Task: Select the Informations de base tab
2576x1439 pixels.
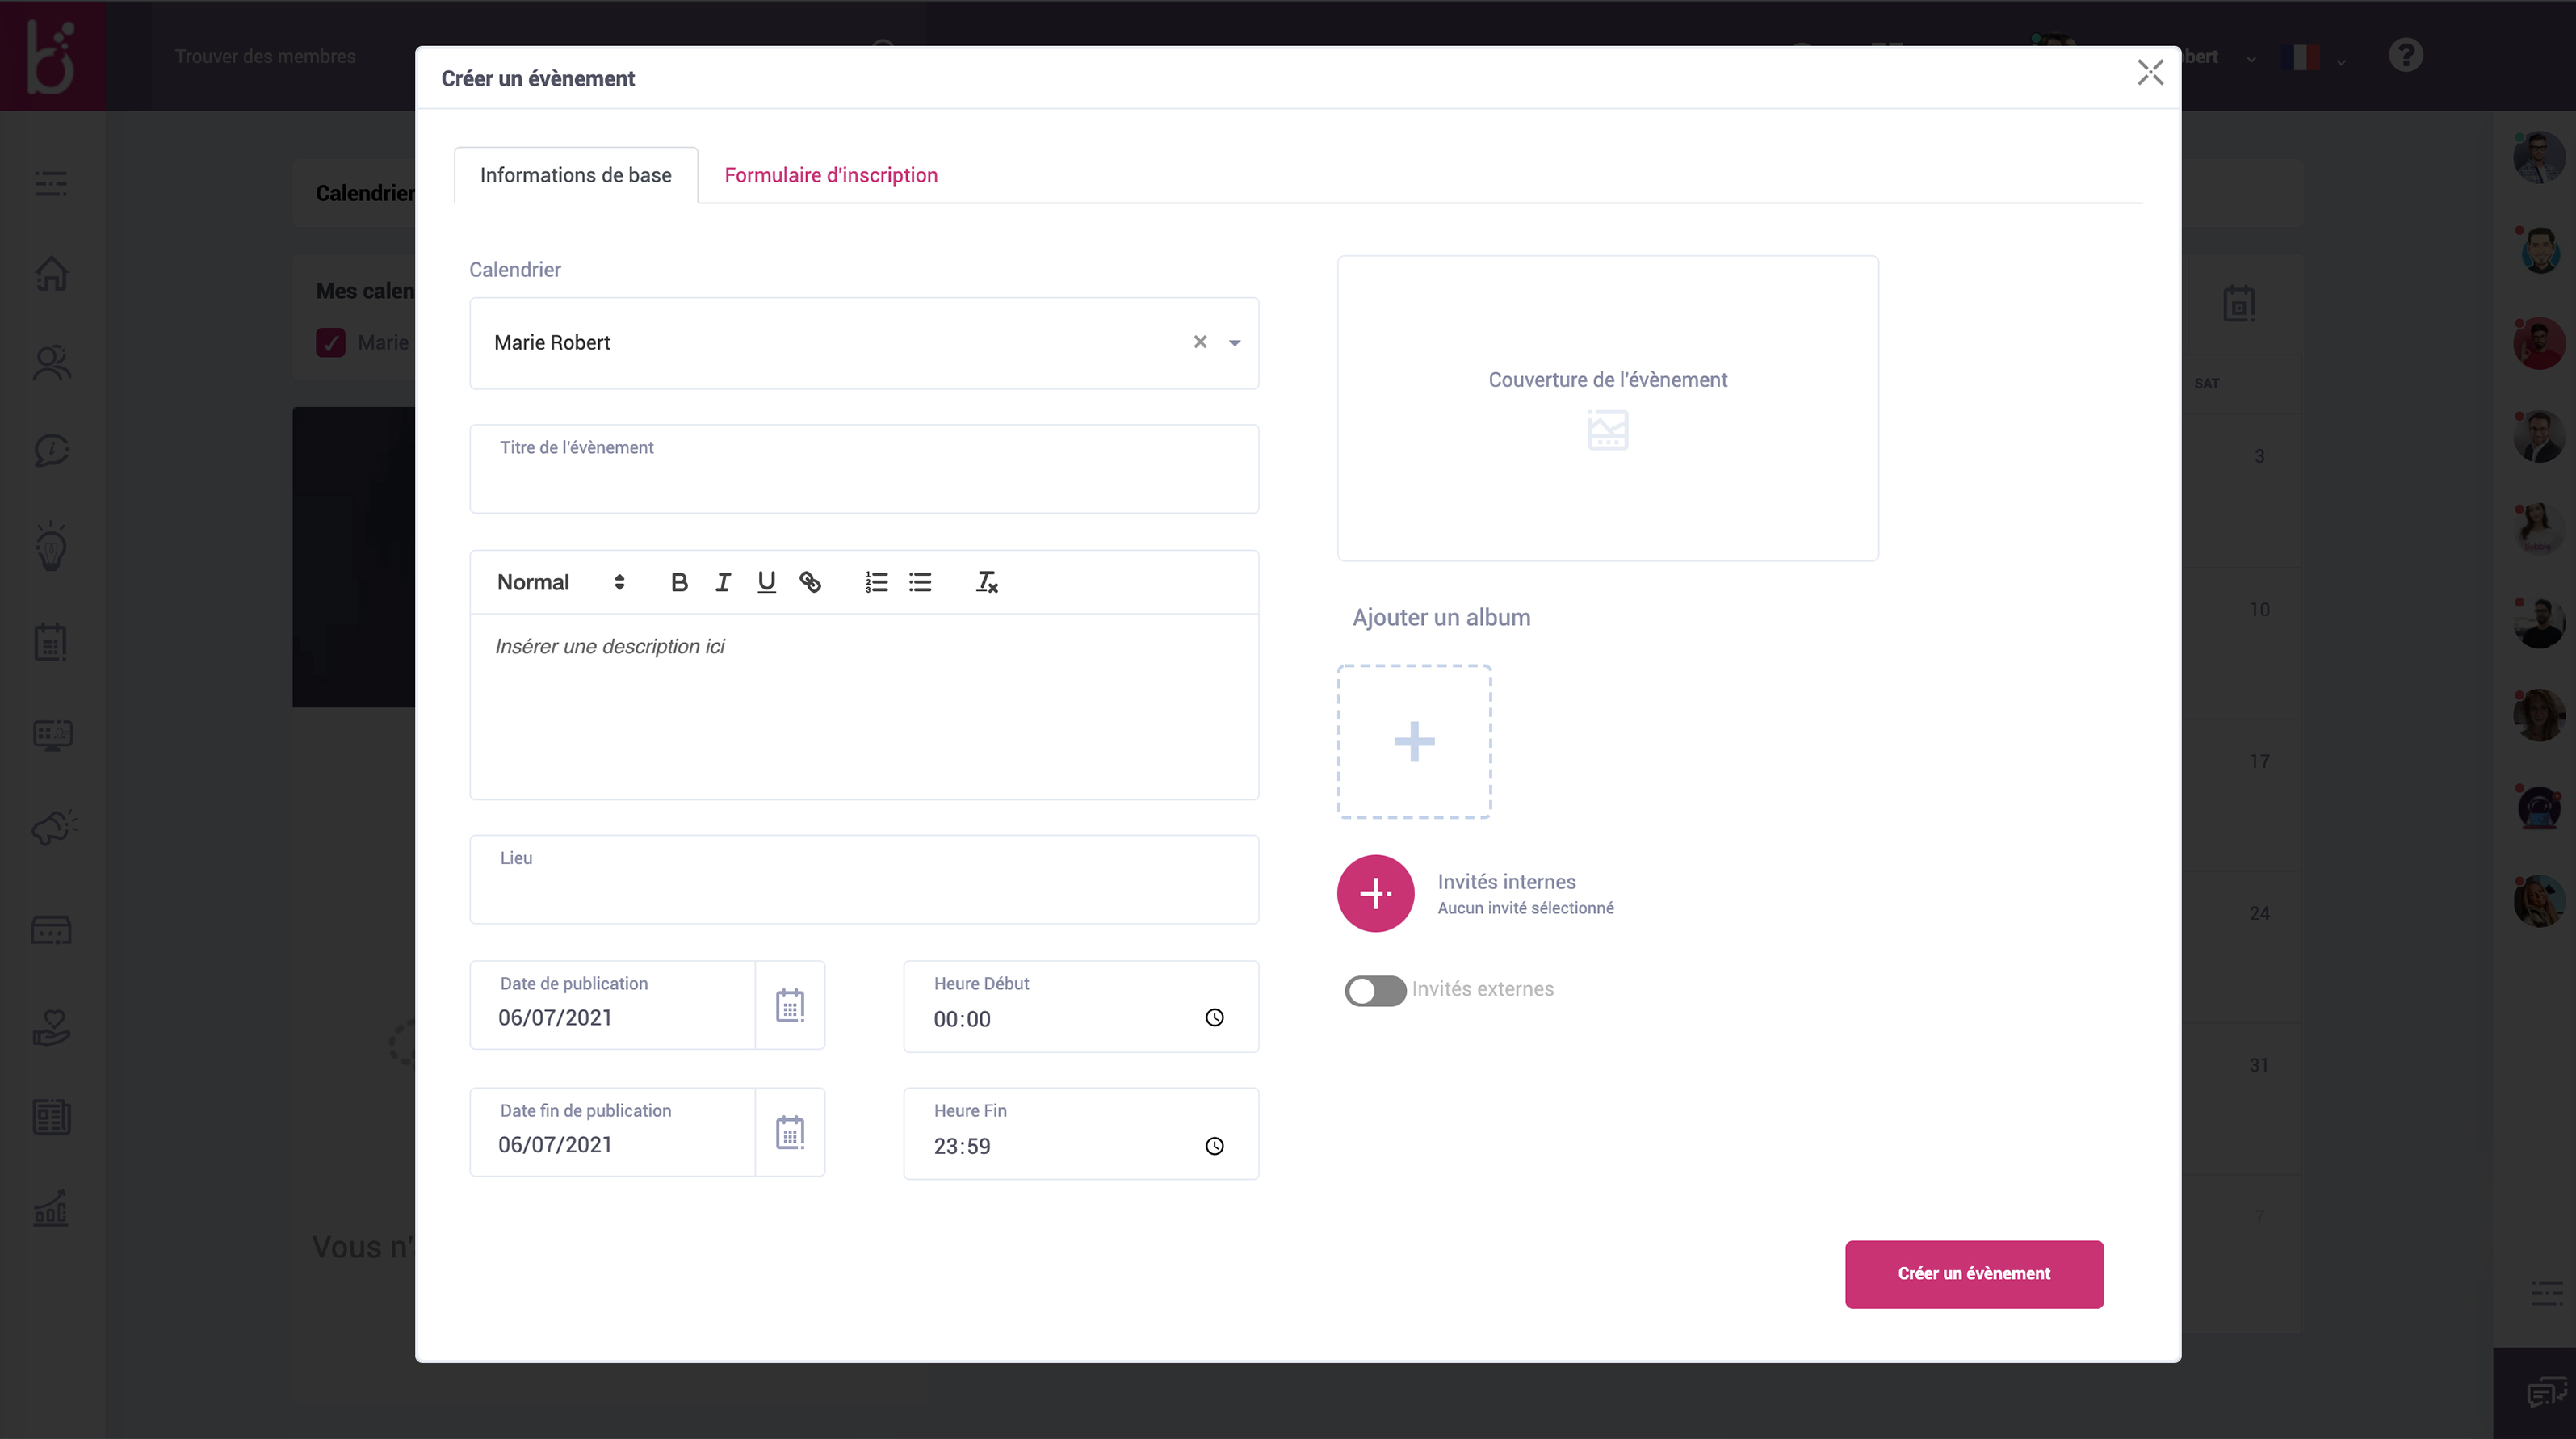Action: tap(575, 175)
